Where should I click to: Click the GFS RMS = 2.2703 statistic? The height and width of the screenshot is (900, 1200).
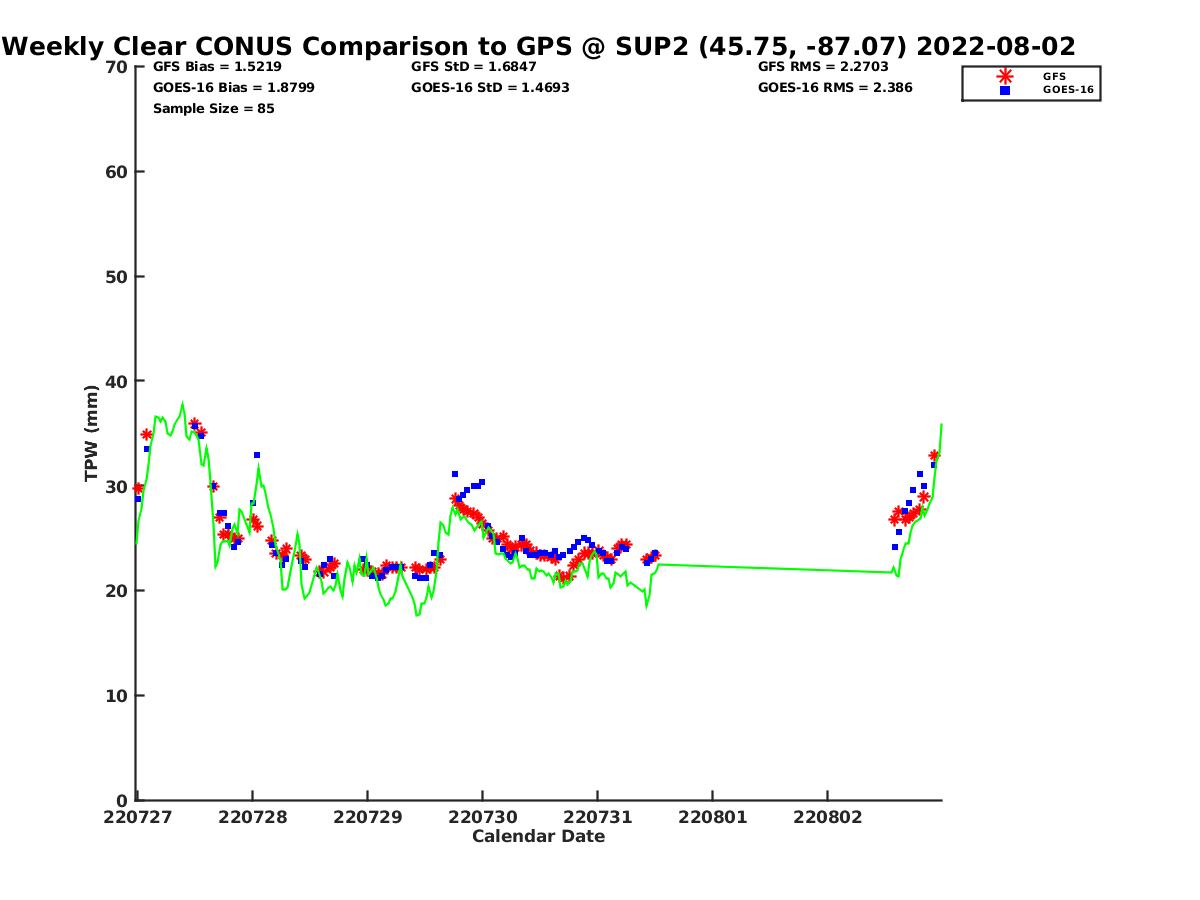tap(823, 67)
